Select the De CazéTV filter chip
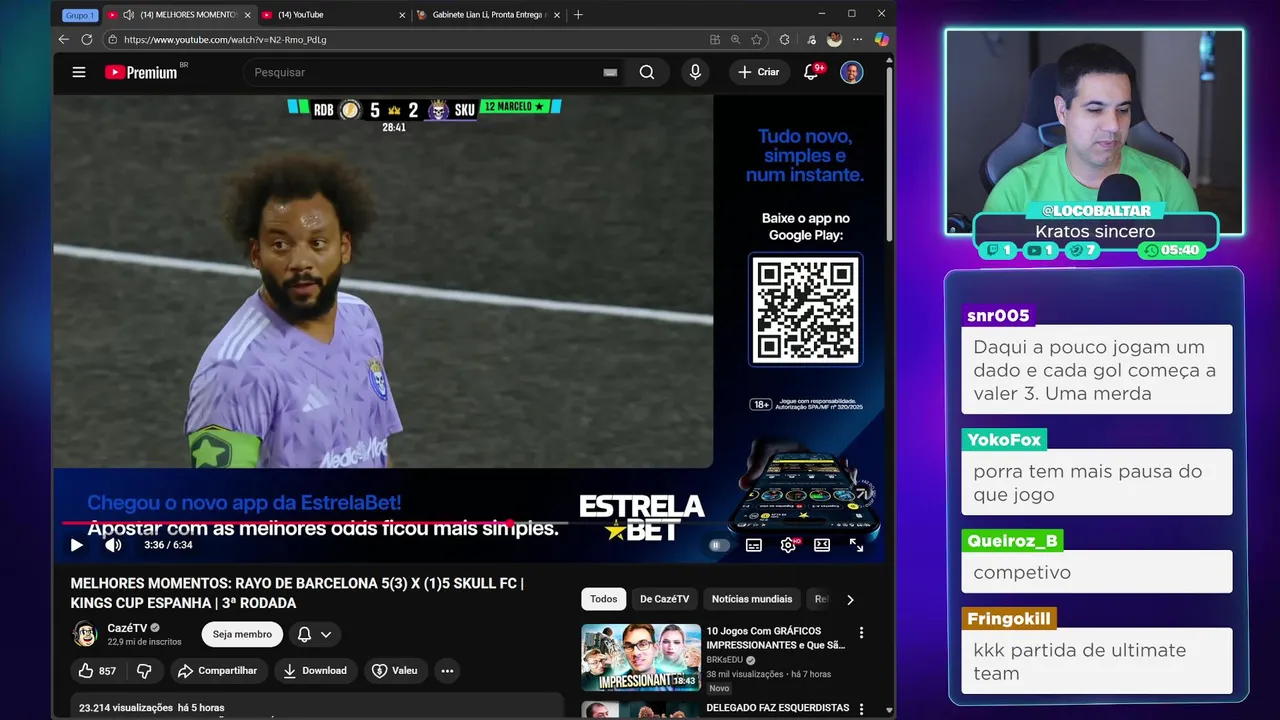Screen dimensions: 1280x720 click(x=664, y=599)
